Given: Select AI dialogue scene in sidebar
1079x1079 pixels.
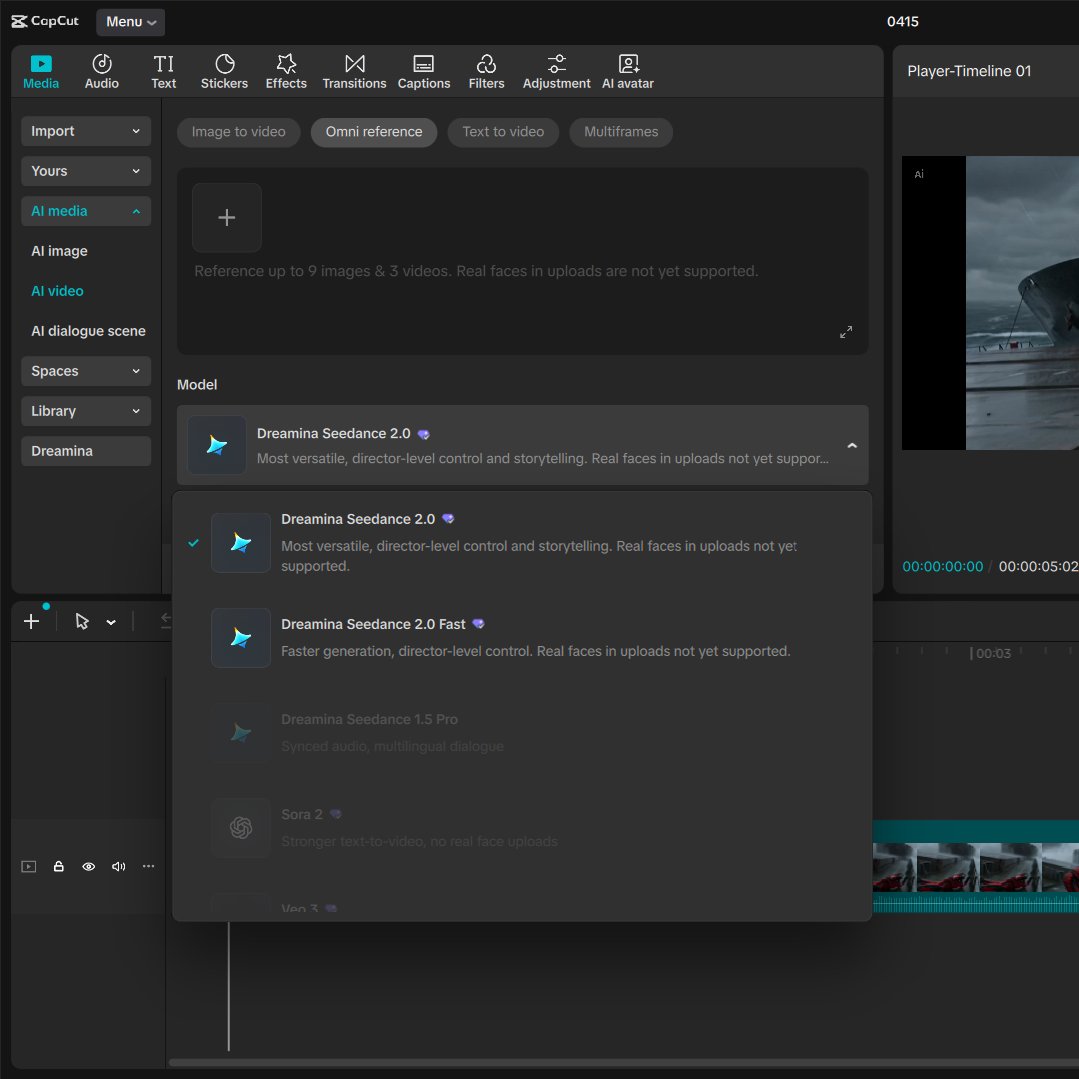Looking at the screenshot, I should pyautogui.click(x=88, y=331).
